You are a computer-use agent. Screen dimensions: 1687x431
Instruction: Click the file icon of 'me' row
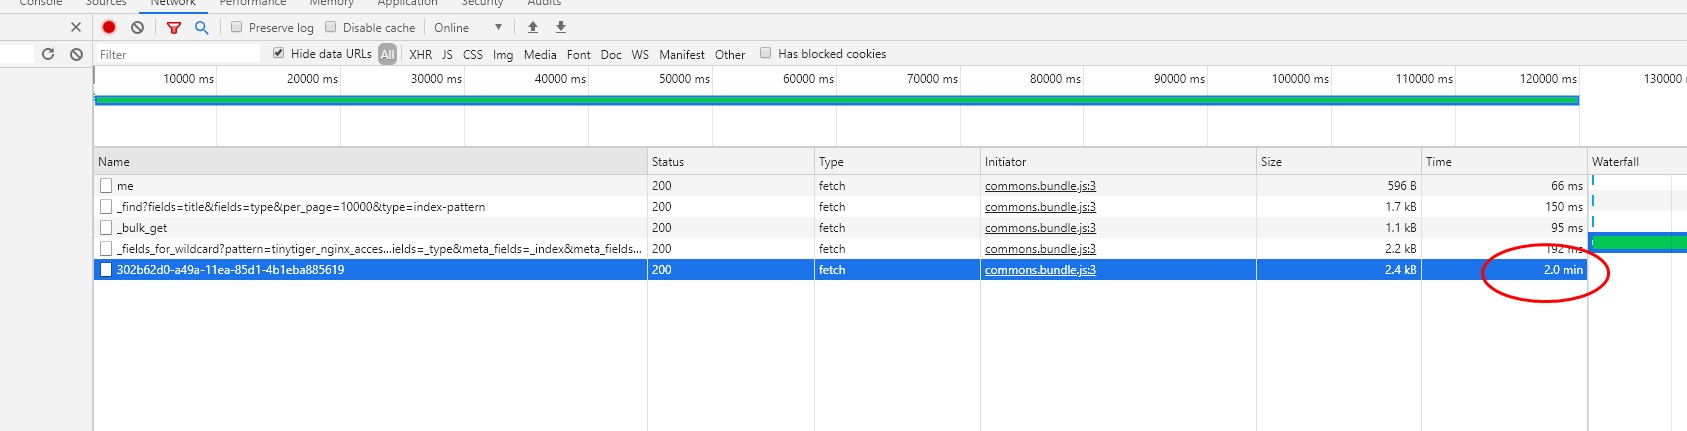click(106, 186)
